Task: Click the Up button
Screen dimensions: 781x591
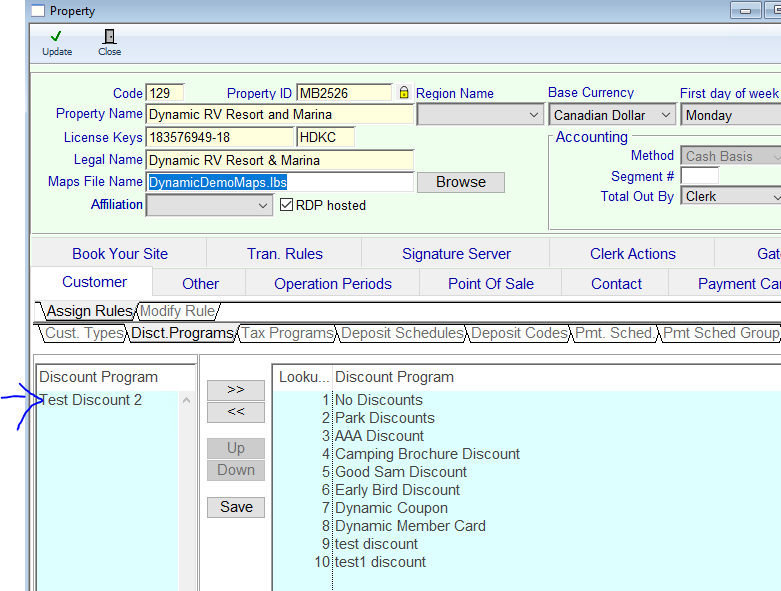Action: click(236, 448)
